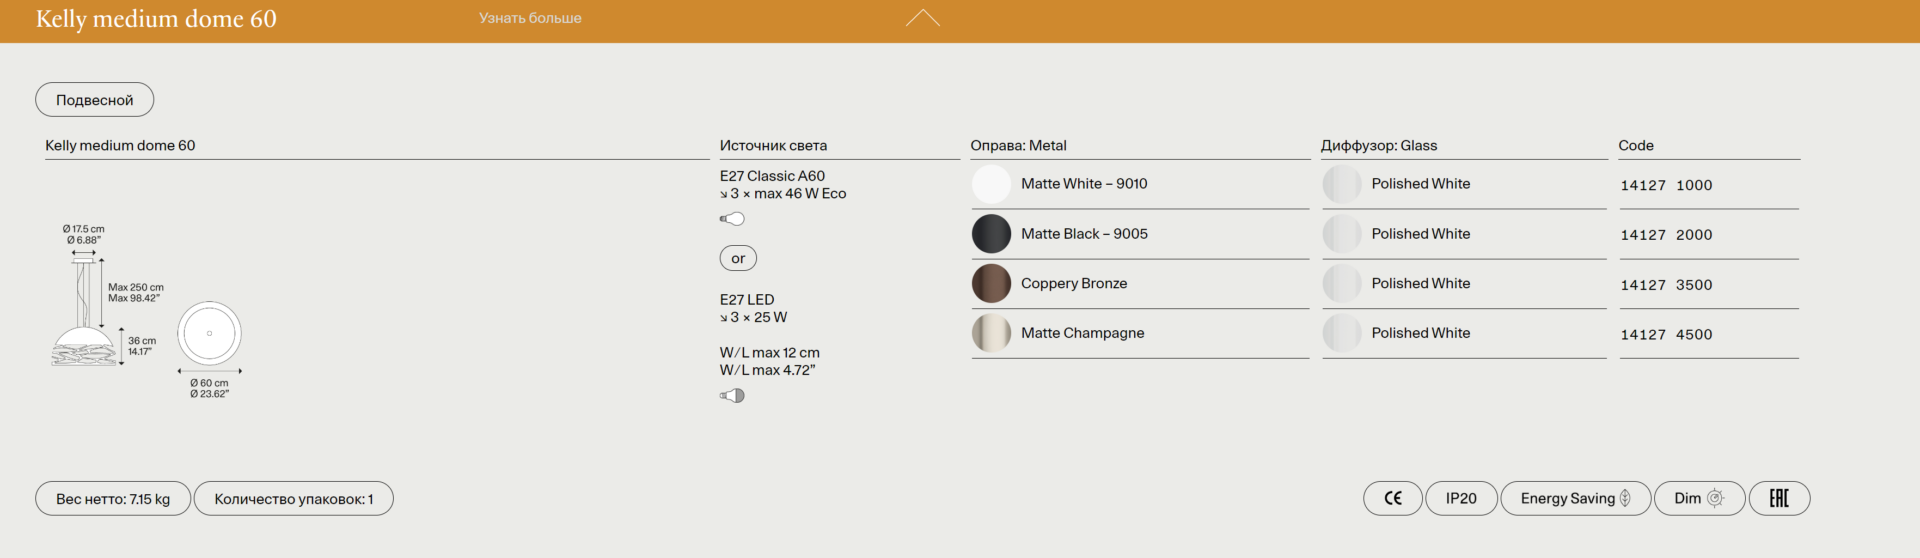Click the 'or' pill between light sources
The width and height of the screenshot is (1920, 558).
click(x=738, y=258)
